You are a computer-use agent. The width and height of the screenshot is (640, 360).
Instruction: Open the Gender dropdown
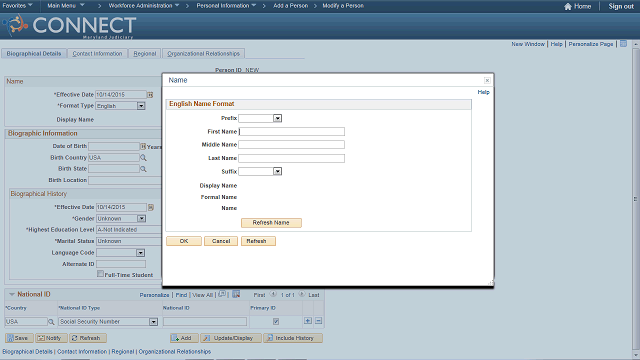click(x=141, y=219)
